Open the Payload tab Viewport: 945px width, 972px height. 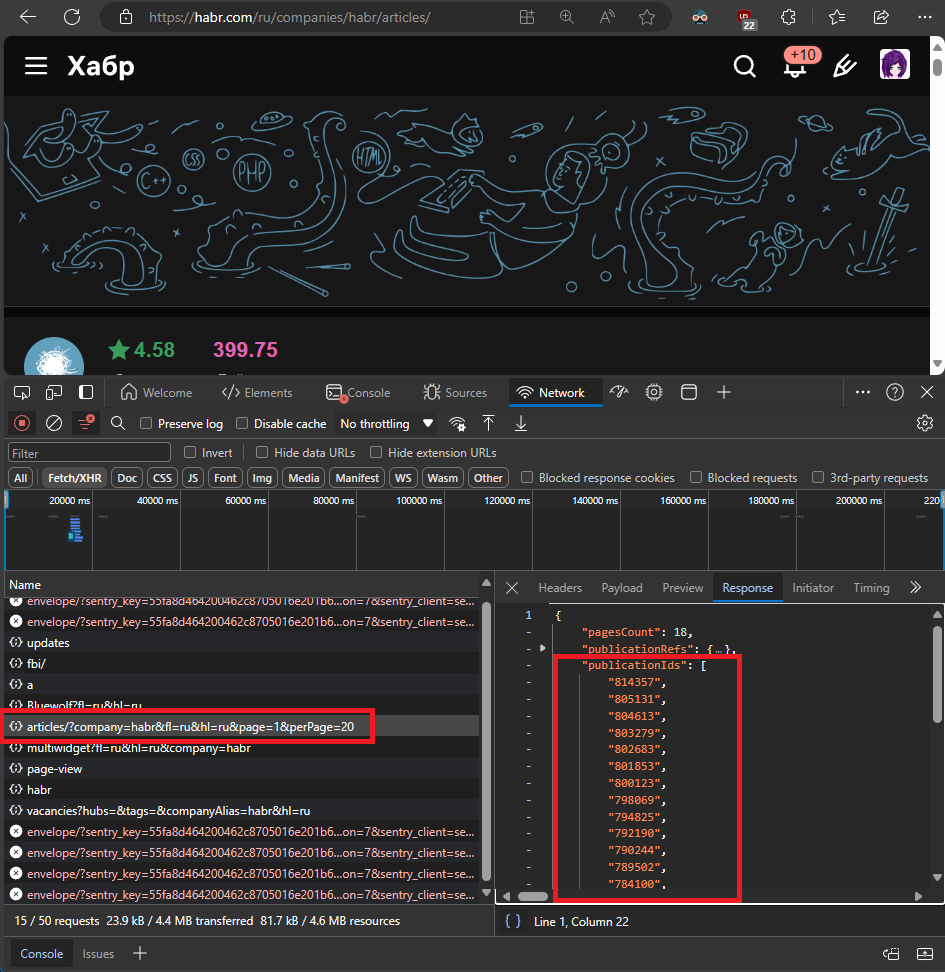pos(622,588)
